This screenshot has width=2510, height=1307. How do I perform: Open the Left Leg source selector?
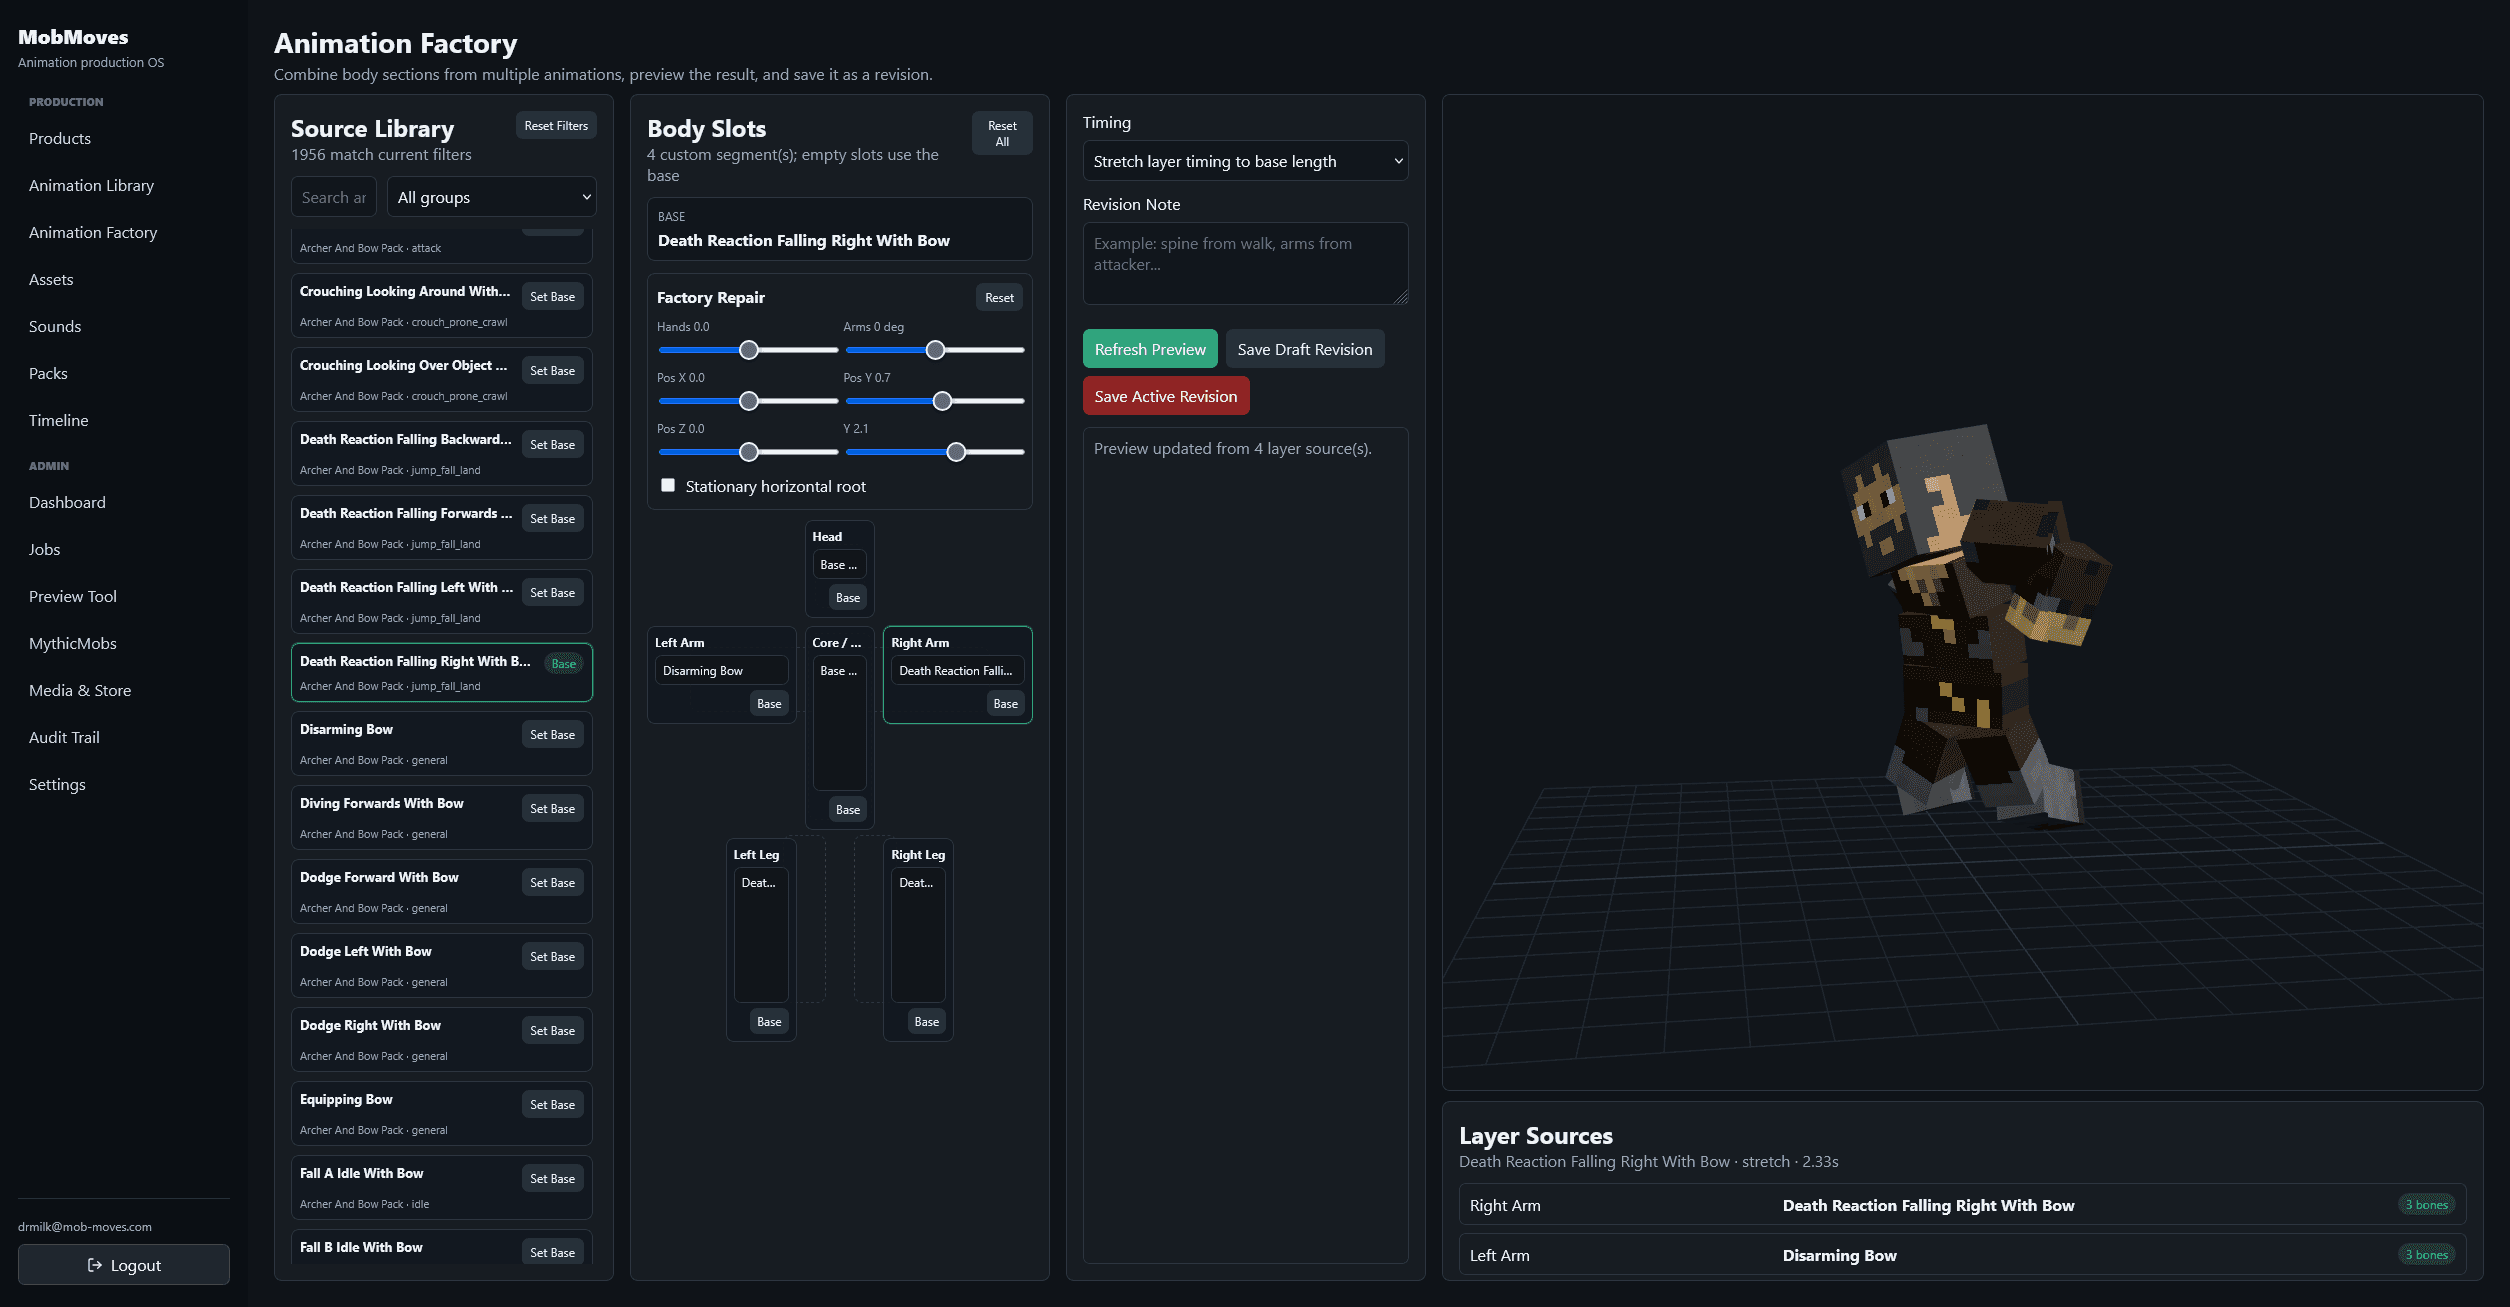[761, 935]
